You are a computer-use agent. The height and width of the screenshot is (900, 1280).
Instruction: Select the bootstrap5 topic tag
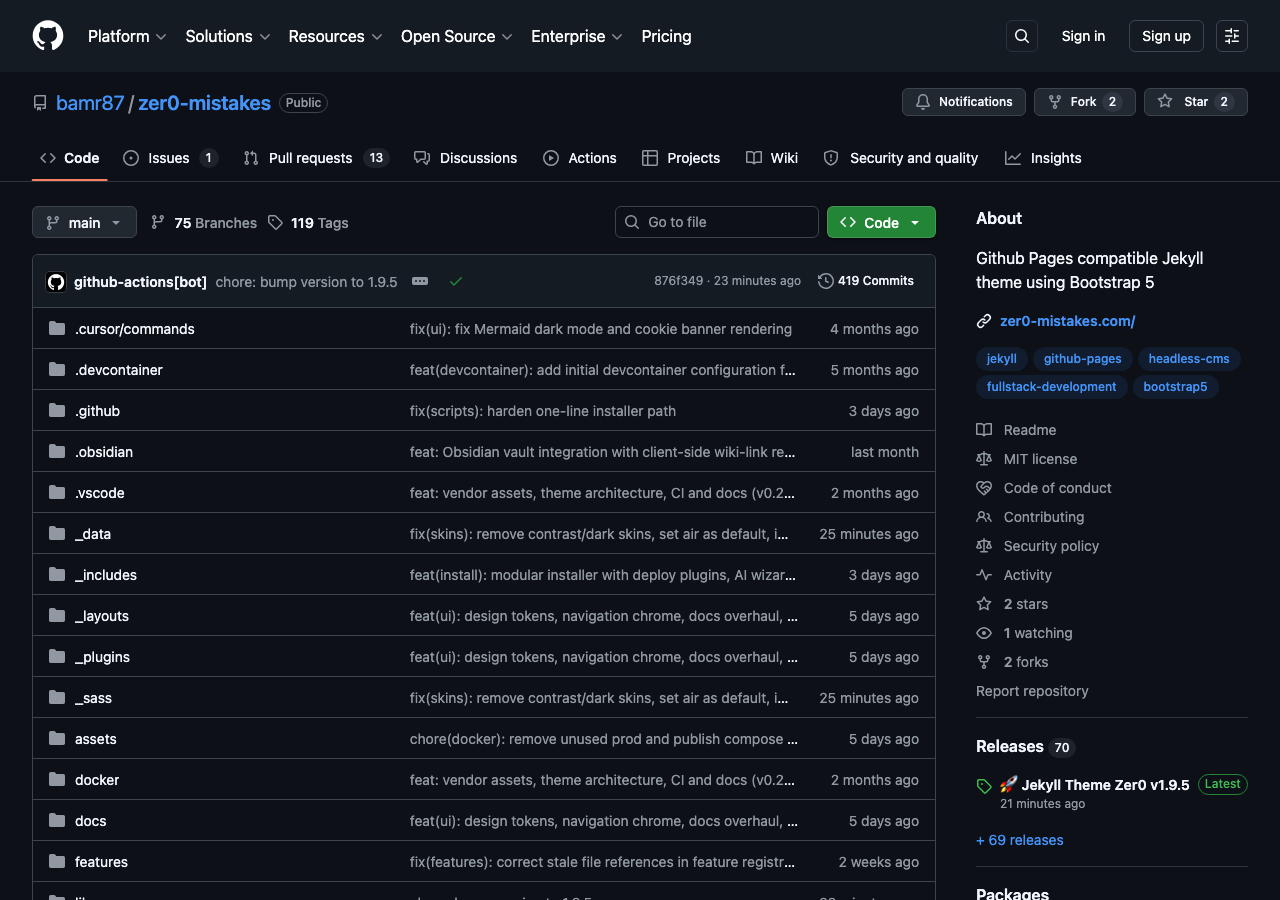[1175, 387]
